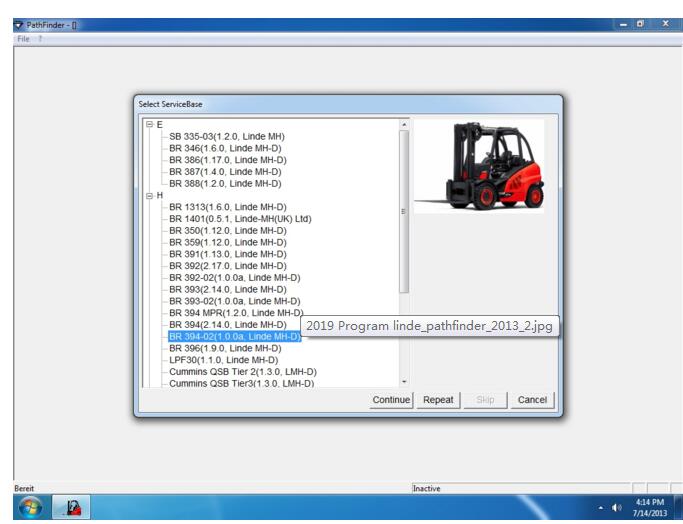The width and height of the screenshot is (683, 524).
Task: Select BR 386(1.17.0, Linde MH-D)
Action: click(x=228, y=160)
